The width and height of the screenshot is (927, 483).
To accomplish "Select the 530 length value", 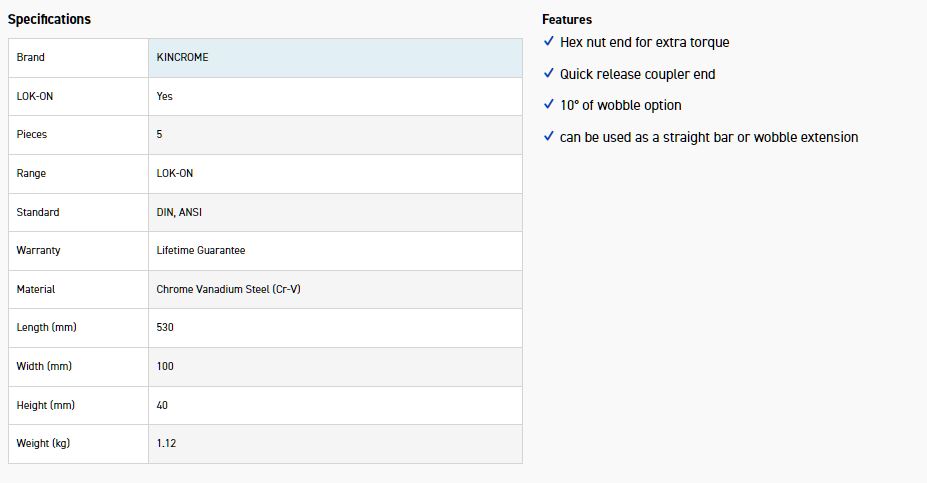I will pos(165,328).
